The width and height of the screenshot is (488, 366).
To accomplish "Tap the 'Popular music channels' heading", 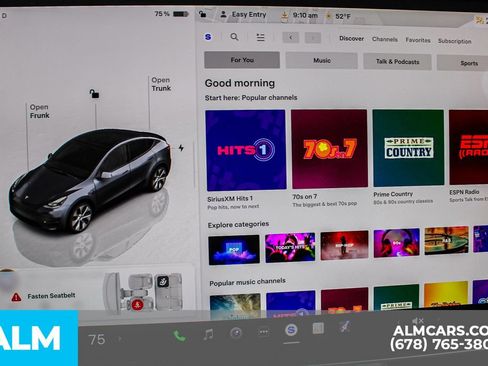I will tap(247, 282).
